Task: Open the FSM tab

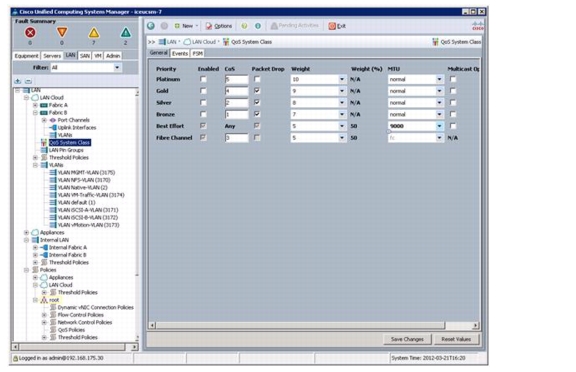Action: click(198, 54)
